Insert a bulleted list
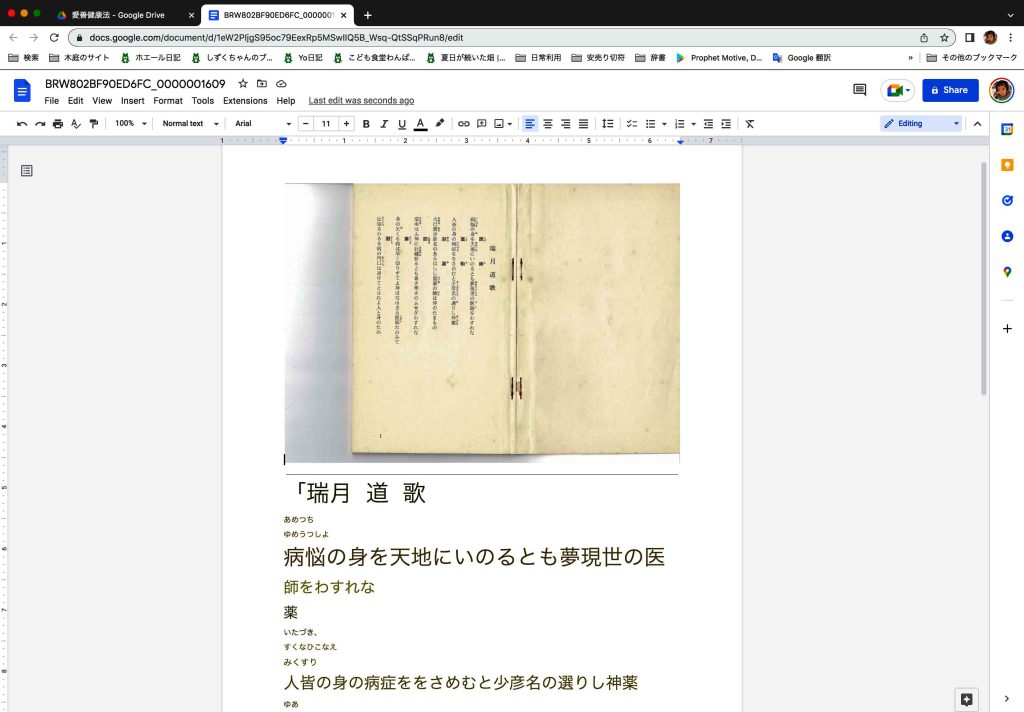 coord(650,123)
